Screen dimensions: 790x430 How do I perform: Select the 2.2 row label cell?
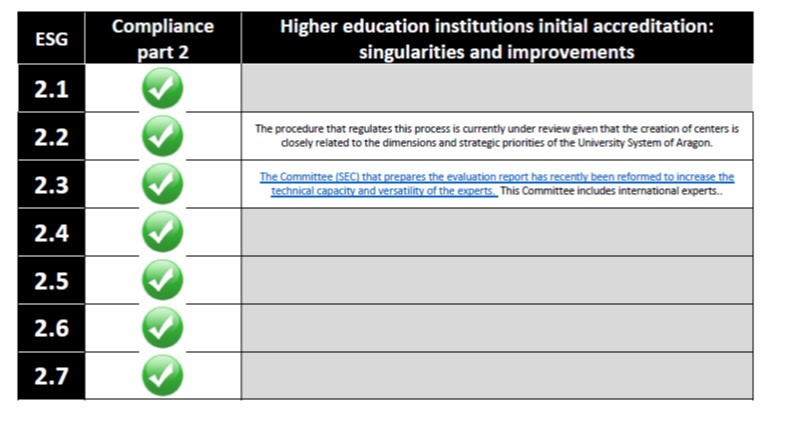click(51, 136)
